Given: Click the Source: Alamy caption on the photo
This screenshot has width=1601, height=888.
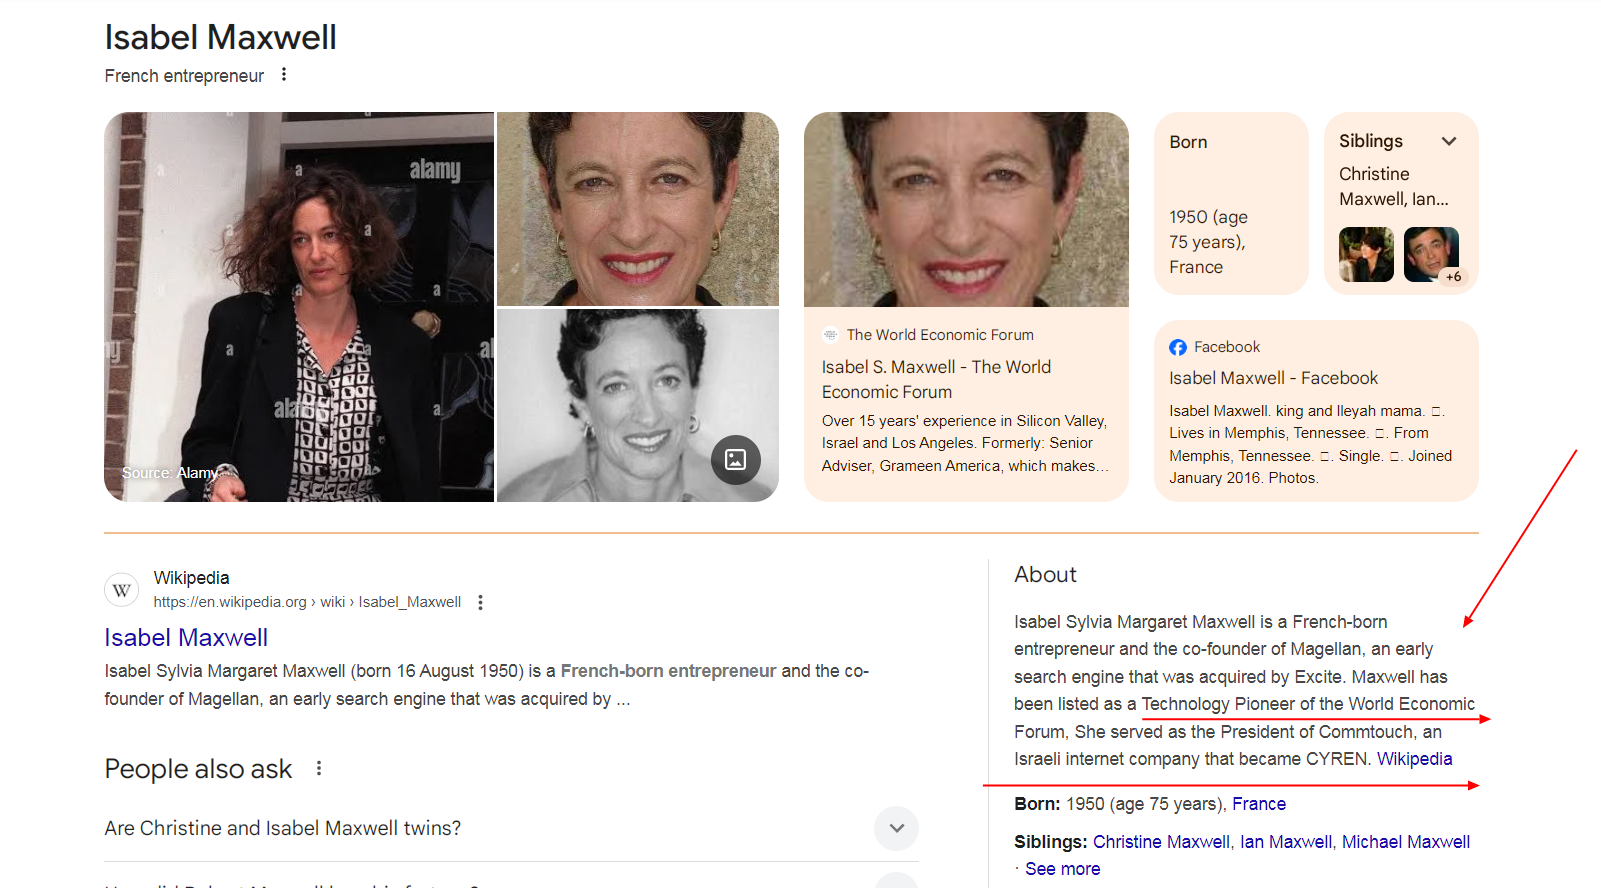Looking at the screenshot, I should (x=170, y=473).
